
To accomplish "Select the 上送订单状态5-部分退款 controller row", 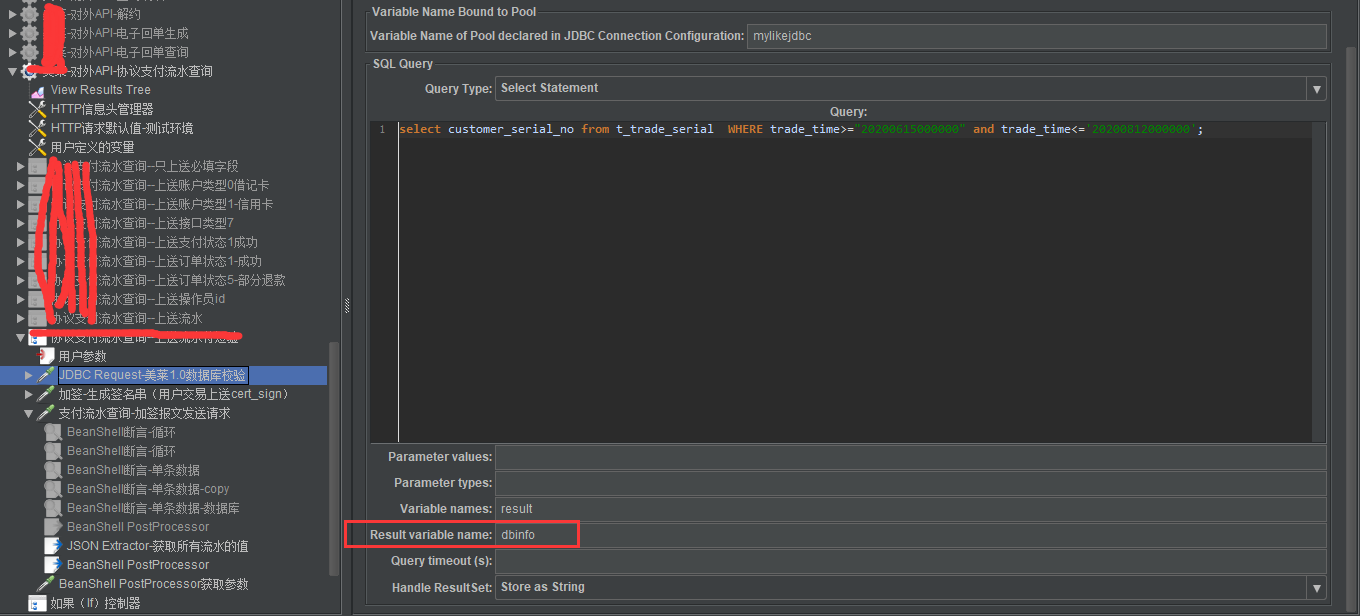I will (x=167, y=280).
